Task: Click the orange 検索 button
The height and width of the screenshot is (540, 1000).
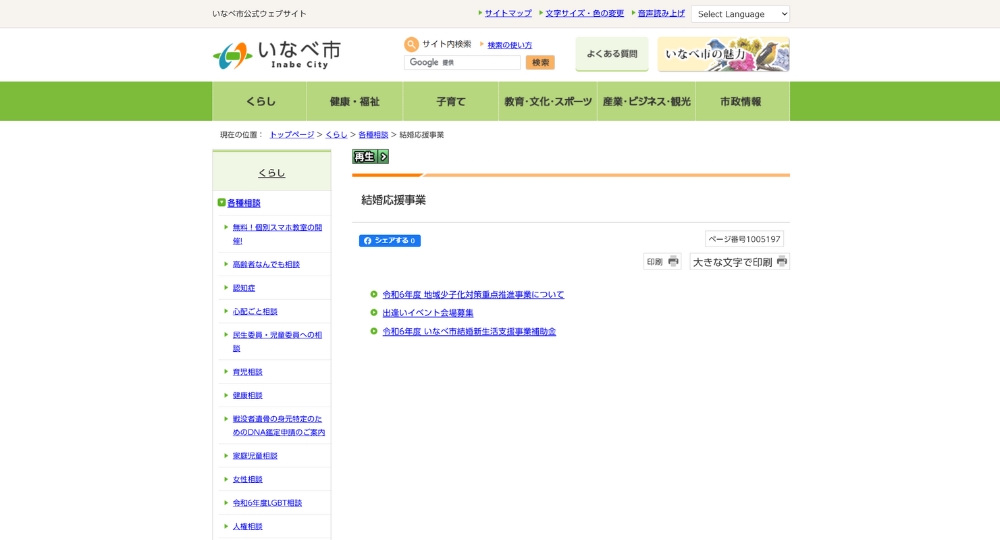Action: coord(540,62)
